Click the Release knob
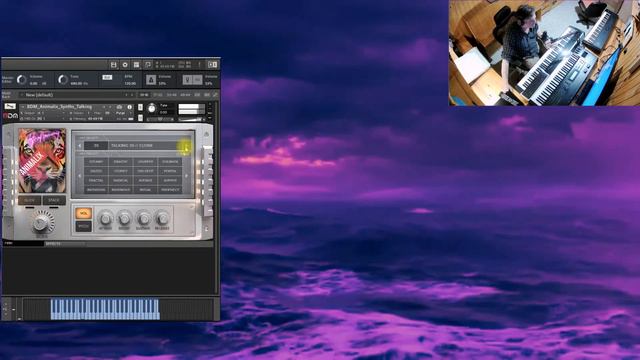The width and height of the screenshot is (640, 360). coord(162,219)
